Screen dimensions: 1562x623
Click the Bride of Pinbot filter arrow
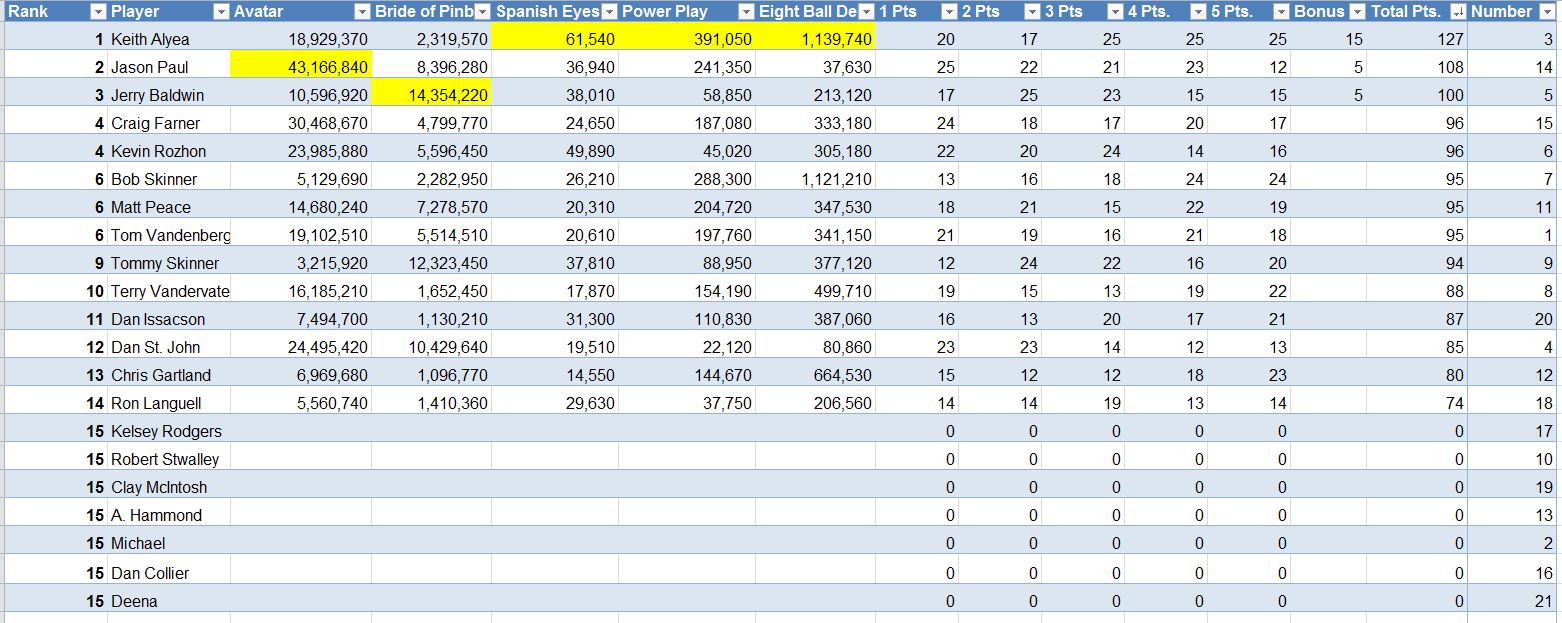point(481,12)
